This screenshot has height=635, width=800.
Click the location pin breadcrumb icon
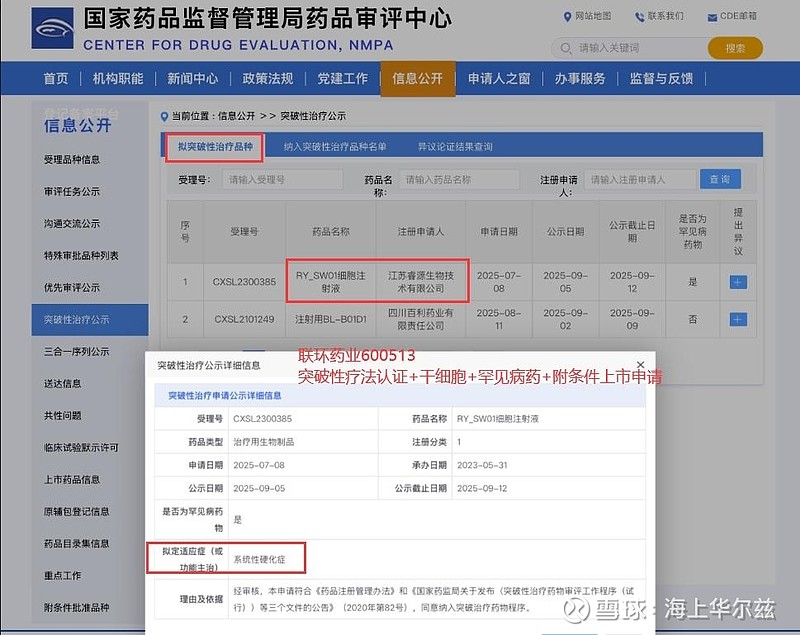164,117
